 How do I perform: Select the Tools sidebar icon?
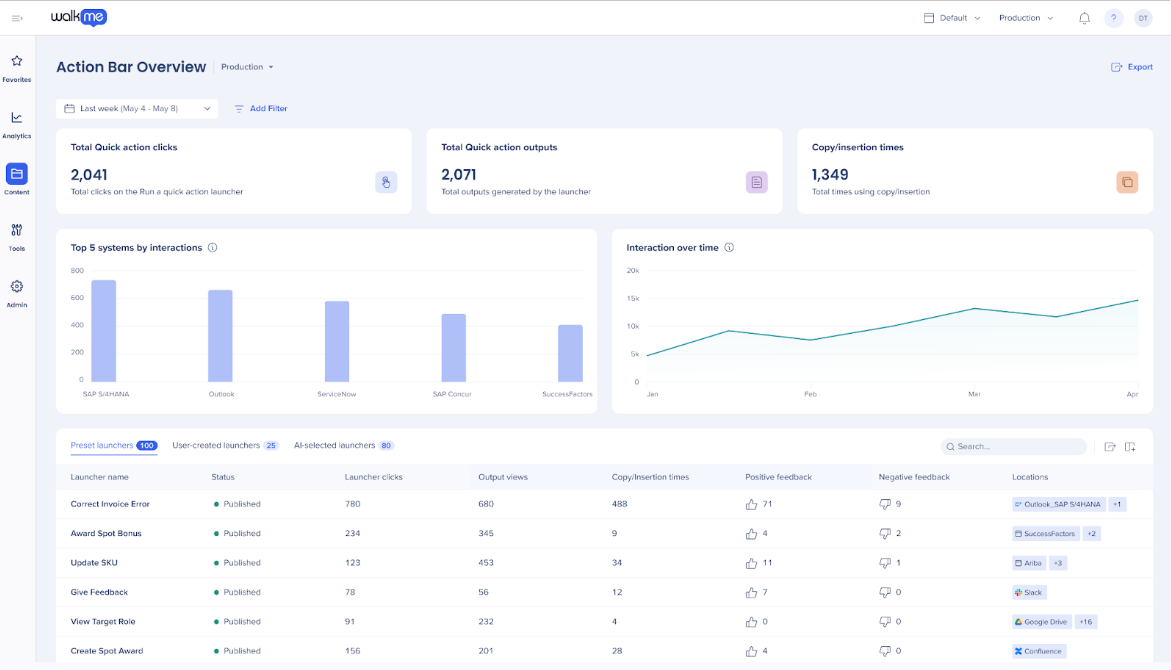pos(16,237)
